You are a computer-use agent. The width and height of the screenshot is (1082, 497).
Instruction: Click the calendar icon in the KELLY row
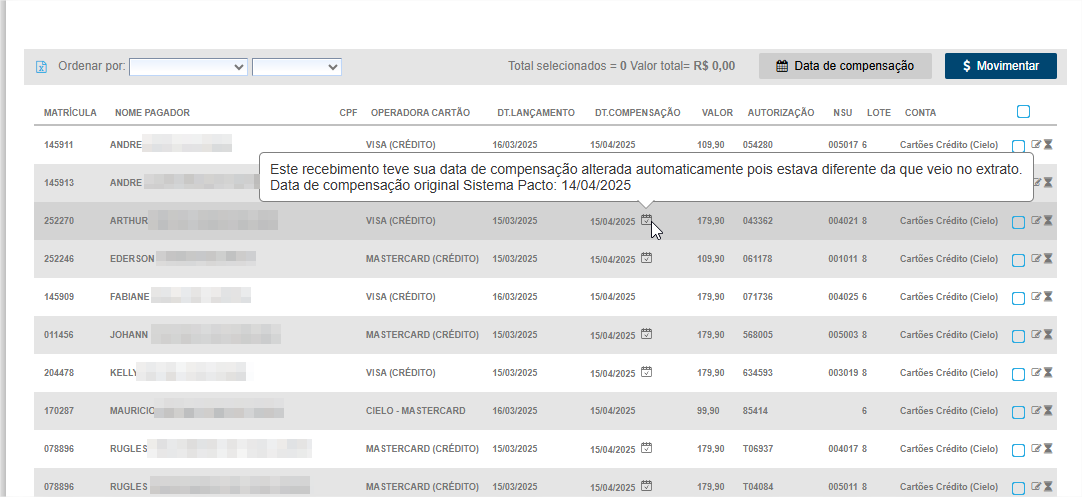click(x=647, y=372)
